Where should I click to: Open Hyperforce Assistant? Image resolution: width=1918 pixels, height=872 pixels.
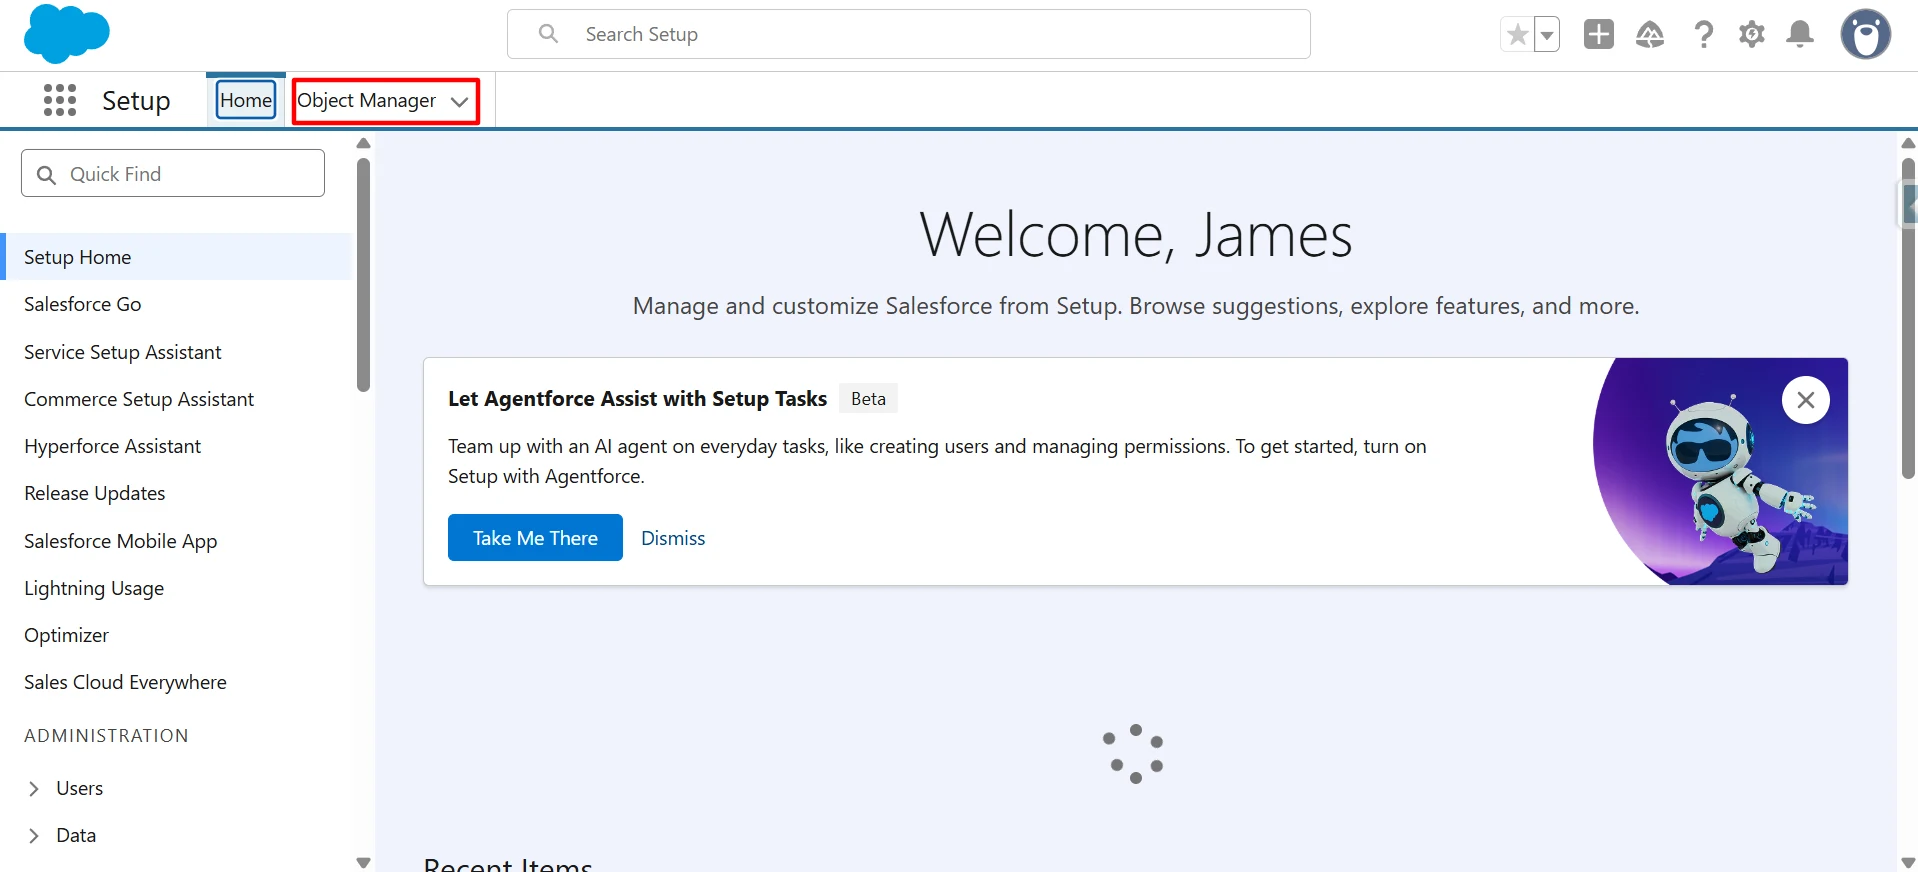pos(112,446)
